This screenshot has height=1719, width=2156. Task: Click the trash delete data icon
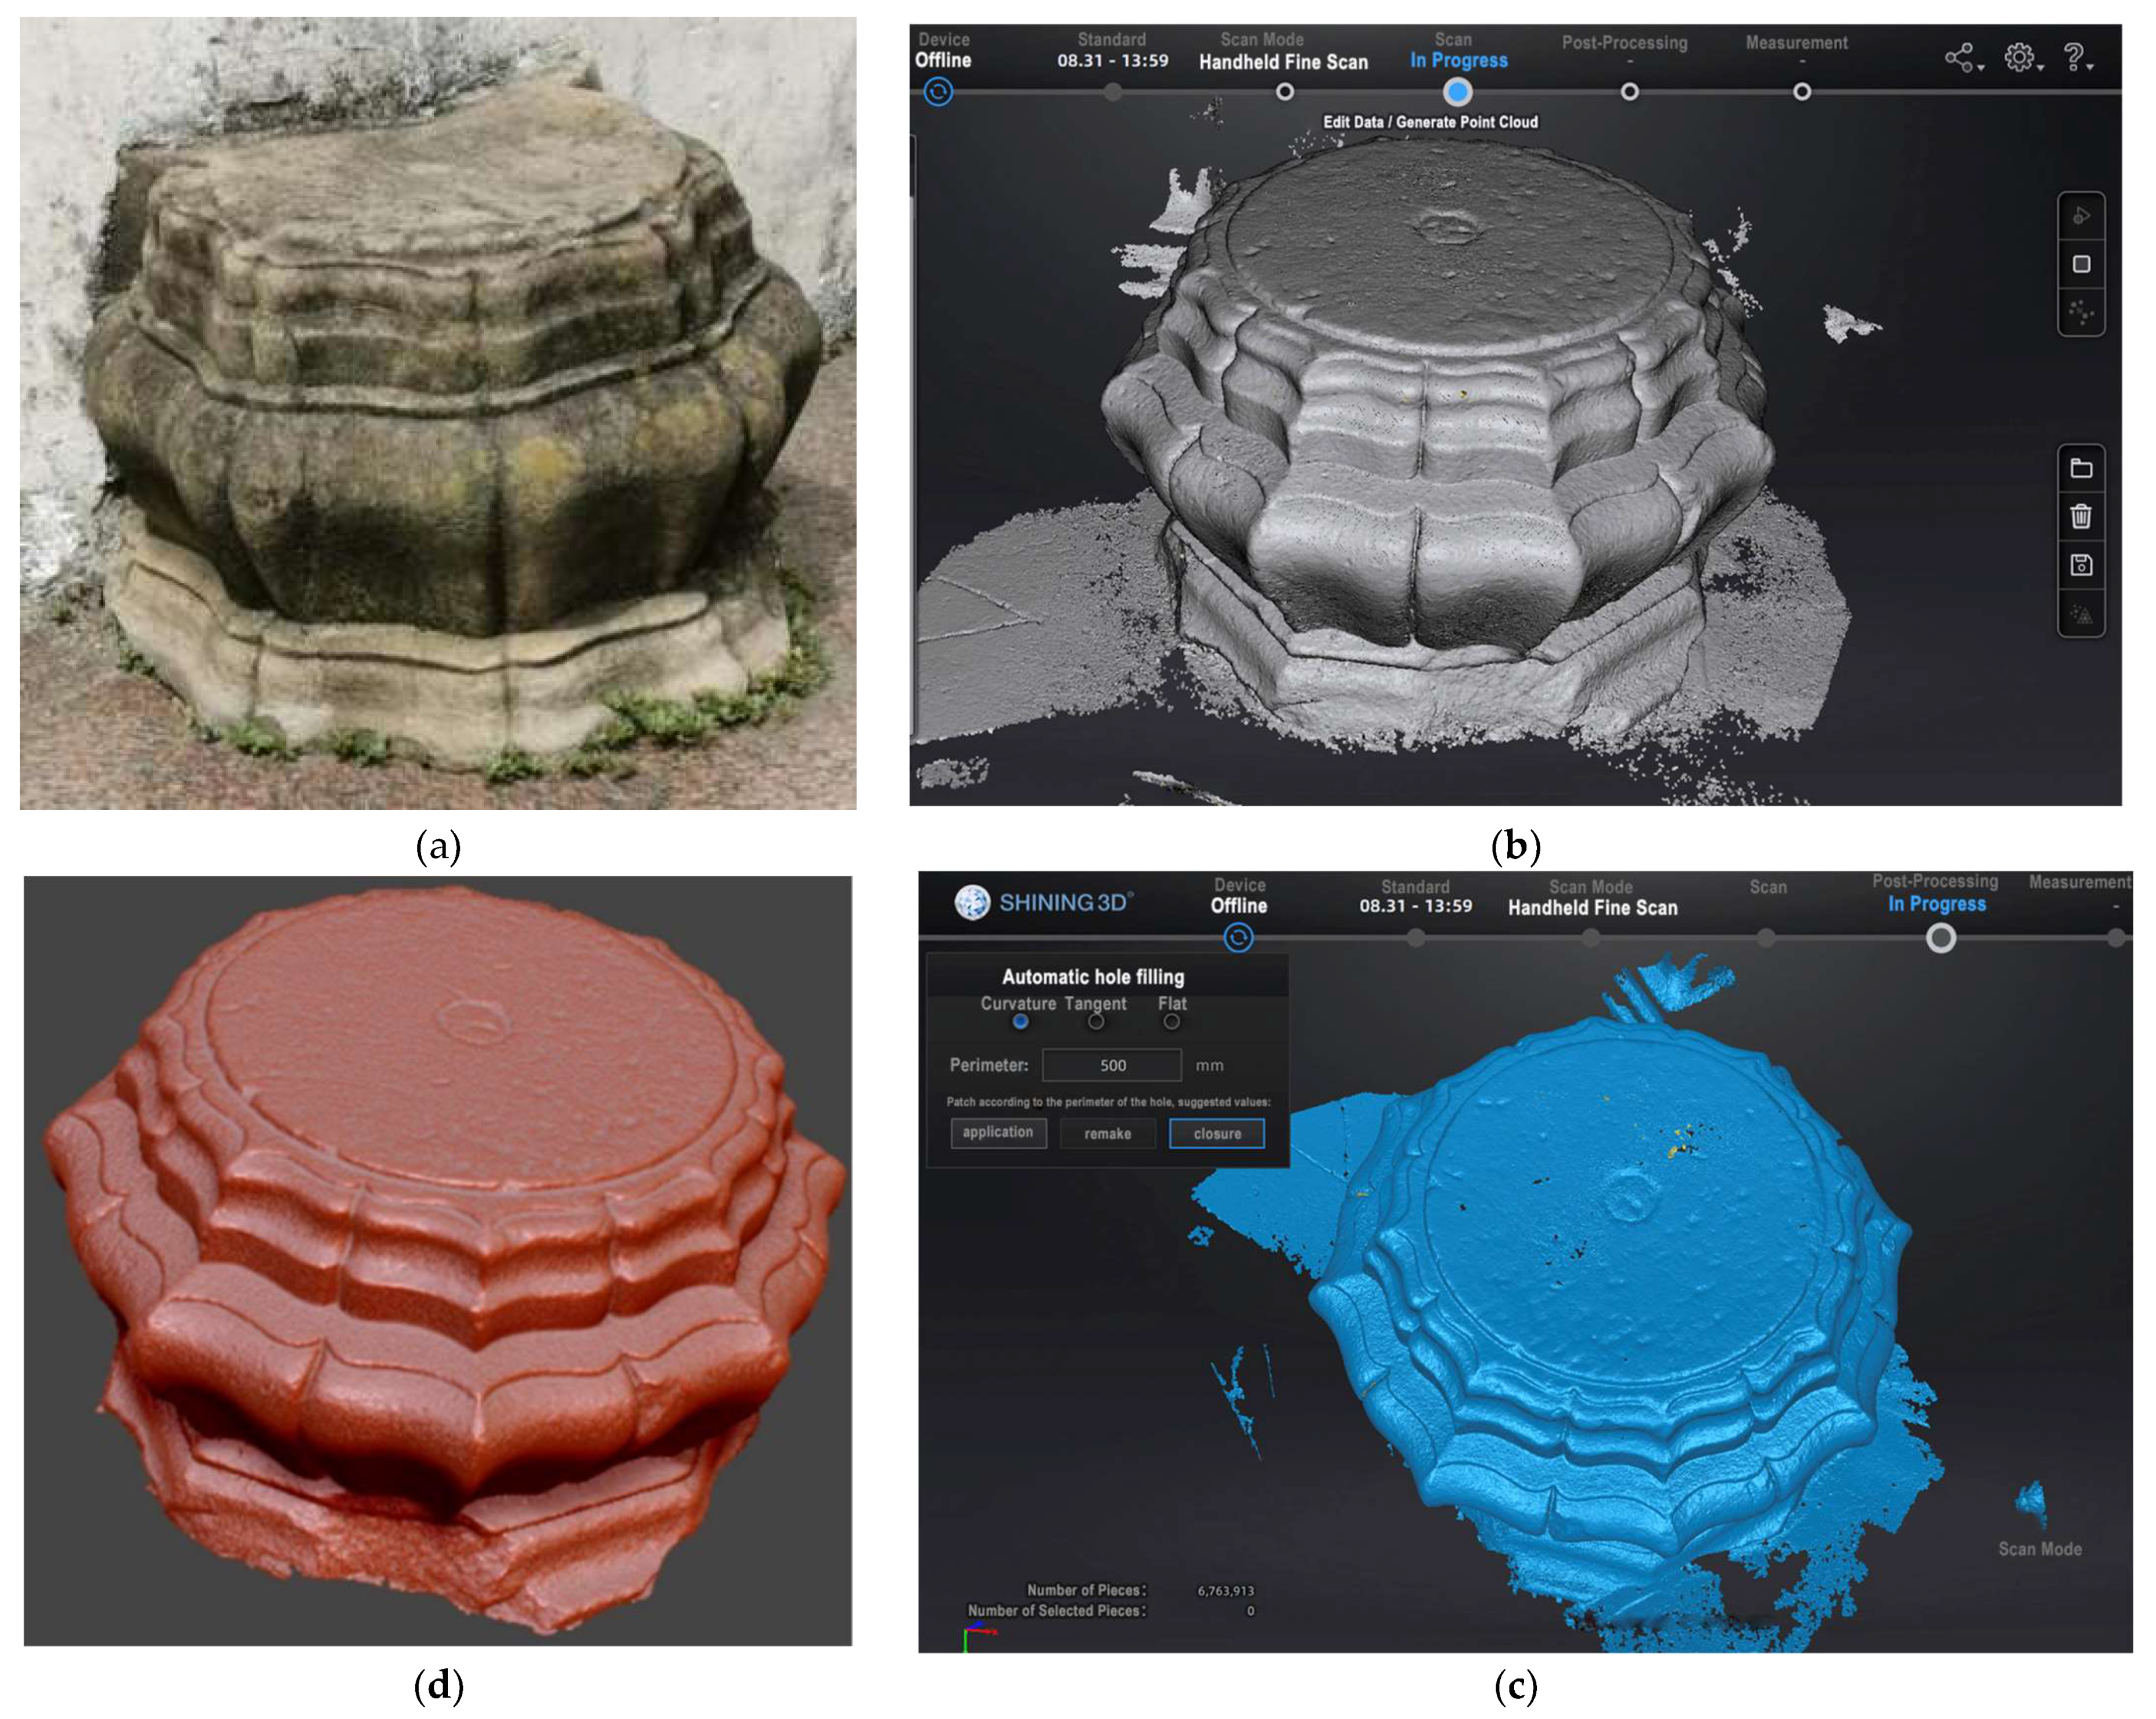[2081, 516]
